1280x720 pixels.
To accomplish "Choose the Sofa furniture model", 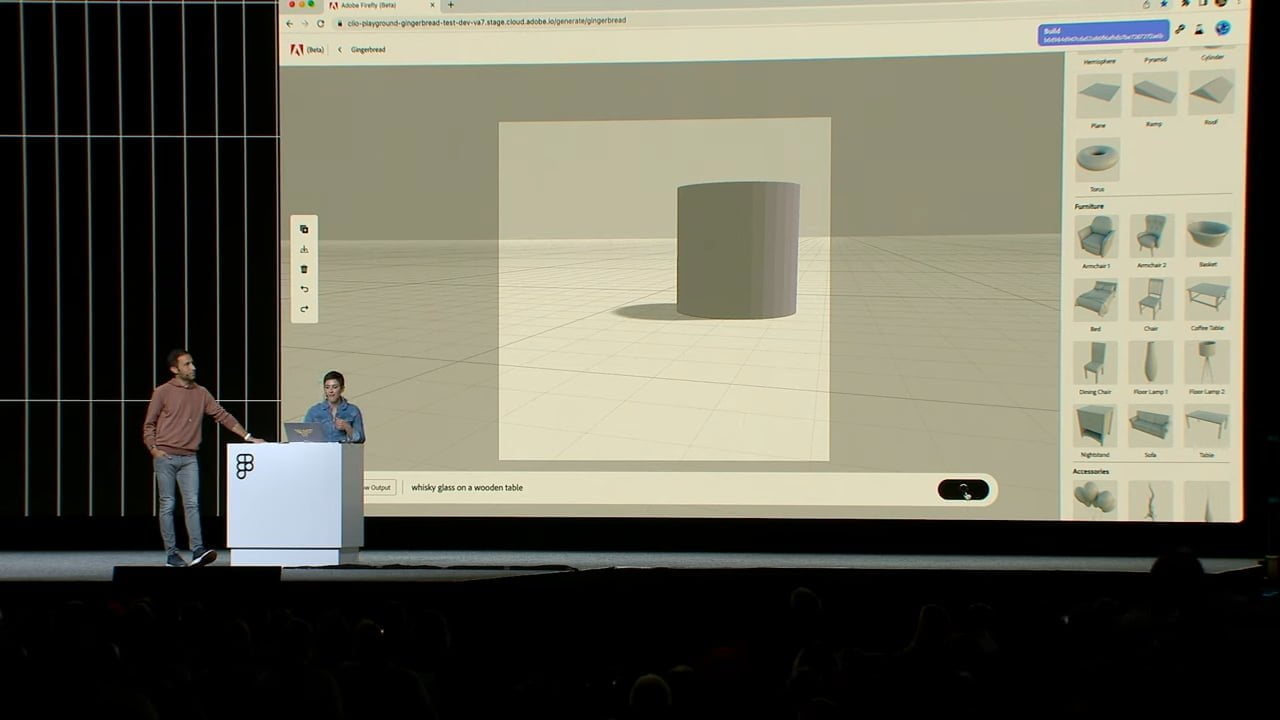I will 1151,425.
